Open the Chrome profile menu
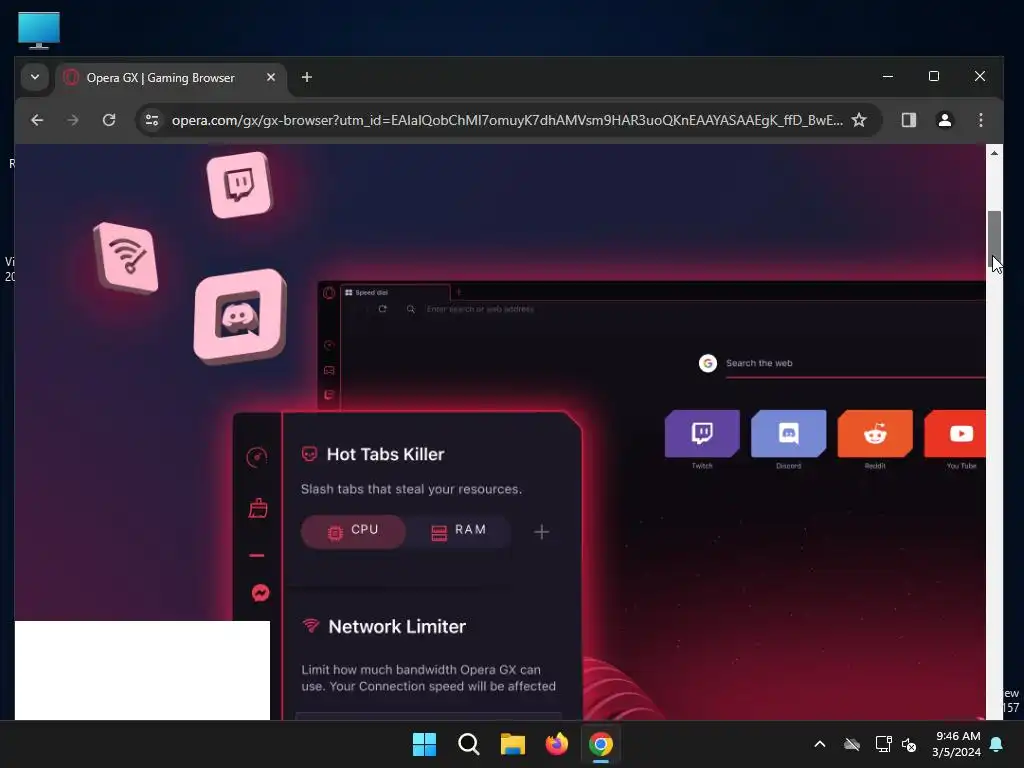The image size is (1024, 768). coord(944,120)
